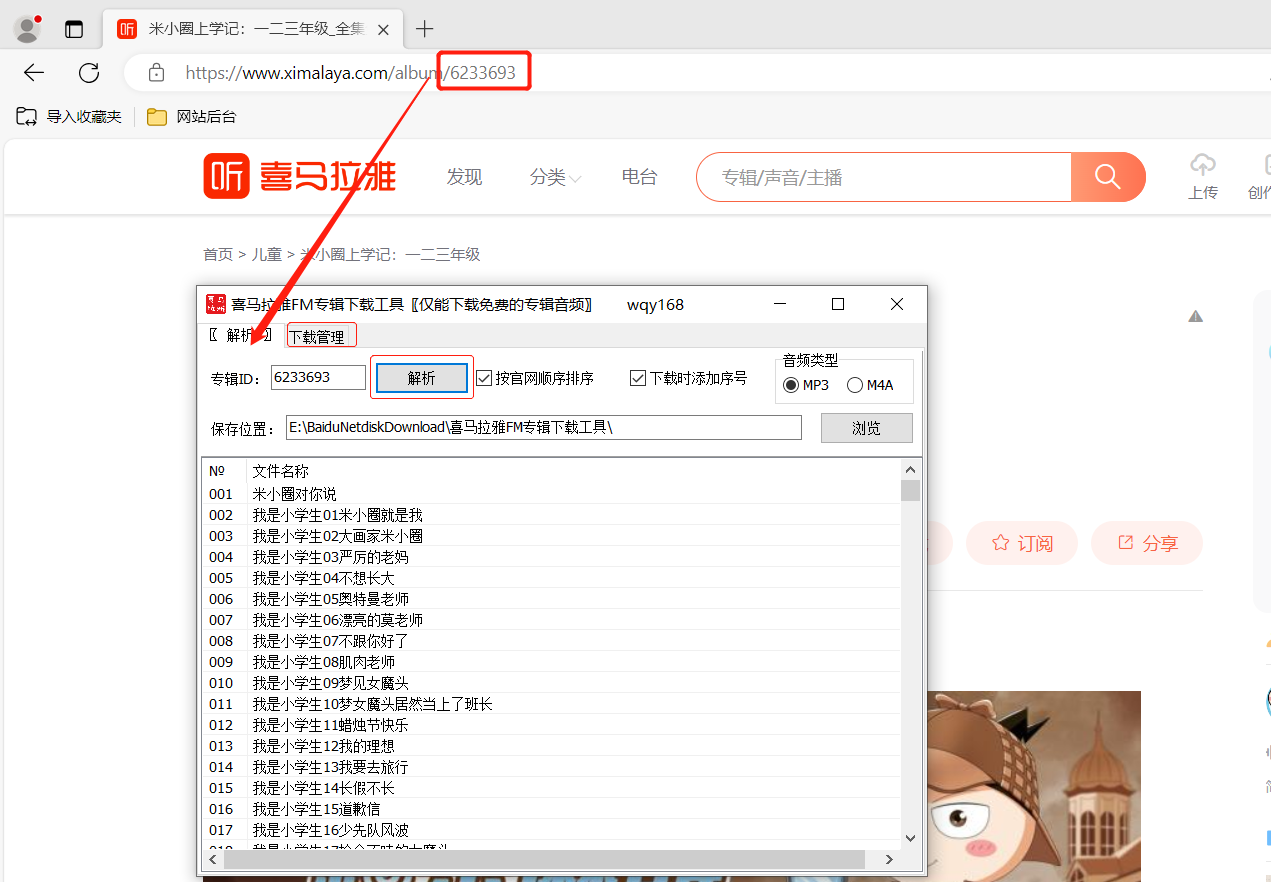The width and height of the screenshot is (1271, 882).
Task: Open the 发现 navigation link
Action: (464, 177)
